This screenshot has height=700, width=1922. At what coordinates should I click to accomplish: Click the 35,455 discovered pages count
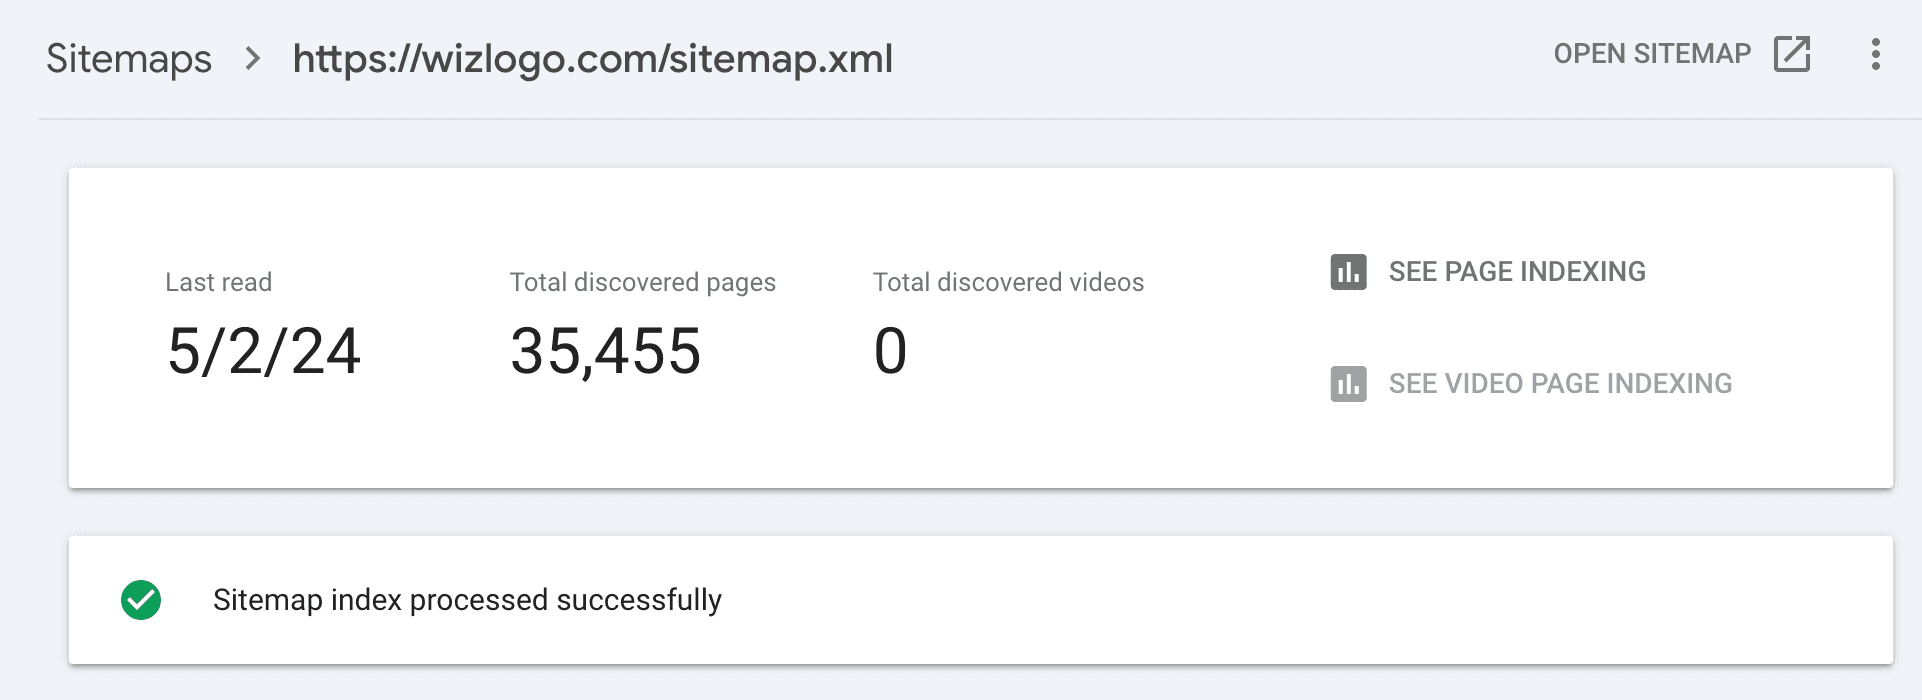click(x=605, y=352)
